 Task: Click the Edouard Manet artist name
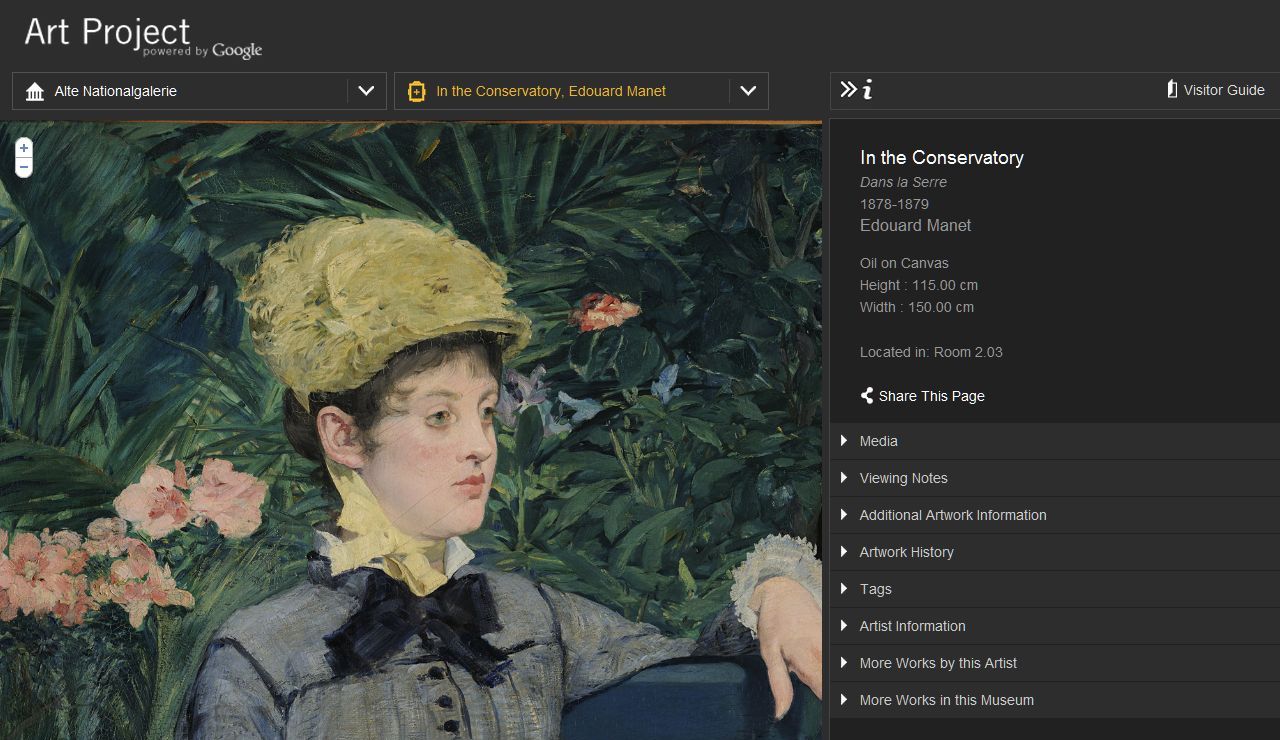click(915, 226)
